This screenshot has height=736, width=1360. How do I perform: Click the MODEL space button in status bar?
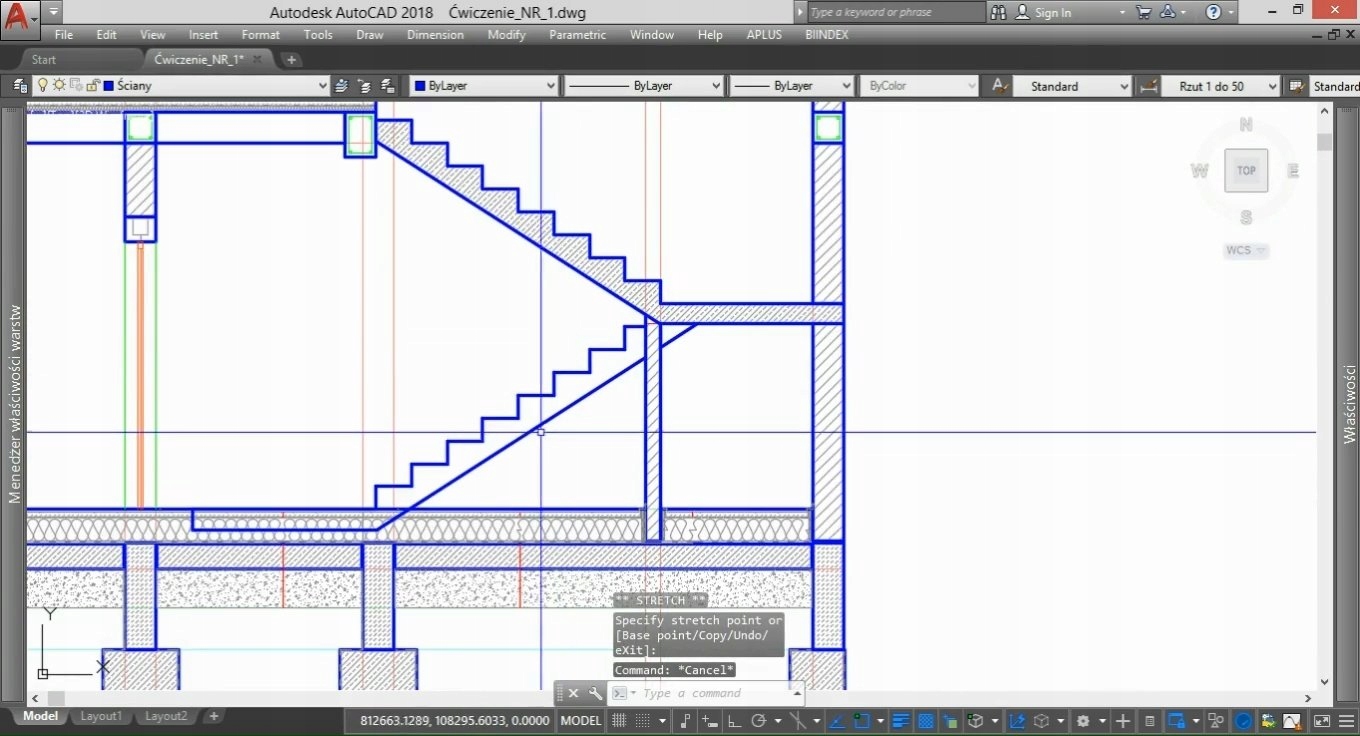(x=581, y=720)
